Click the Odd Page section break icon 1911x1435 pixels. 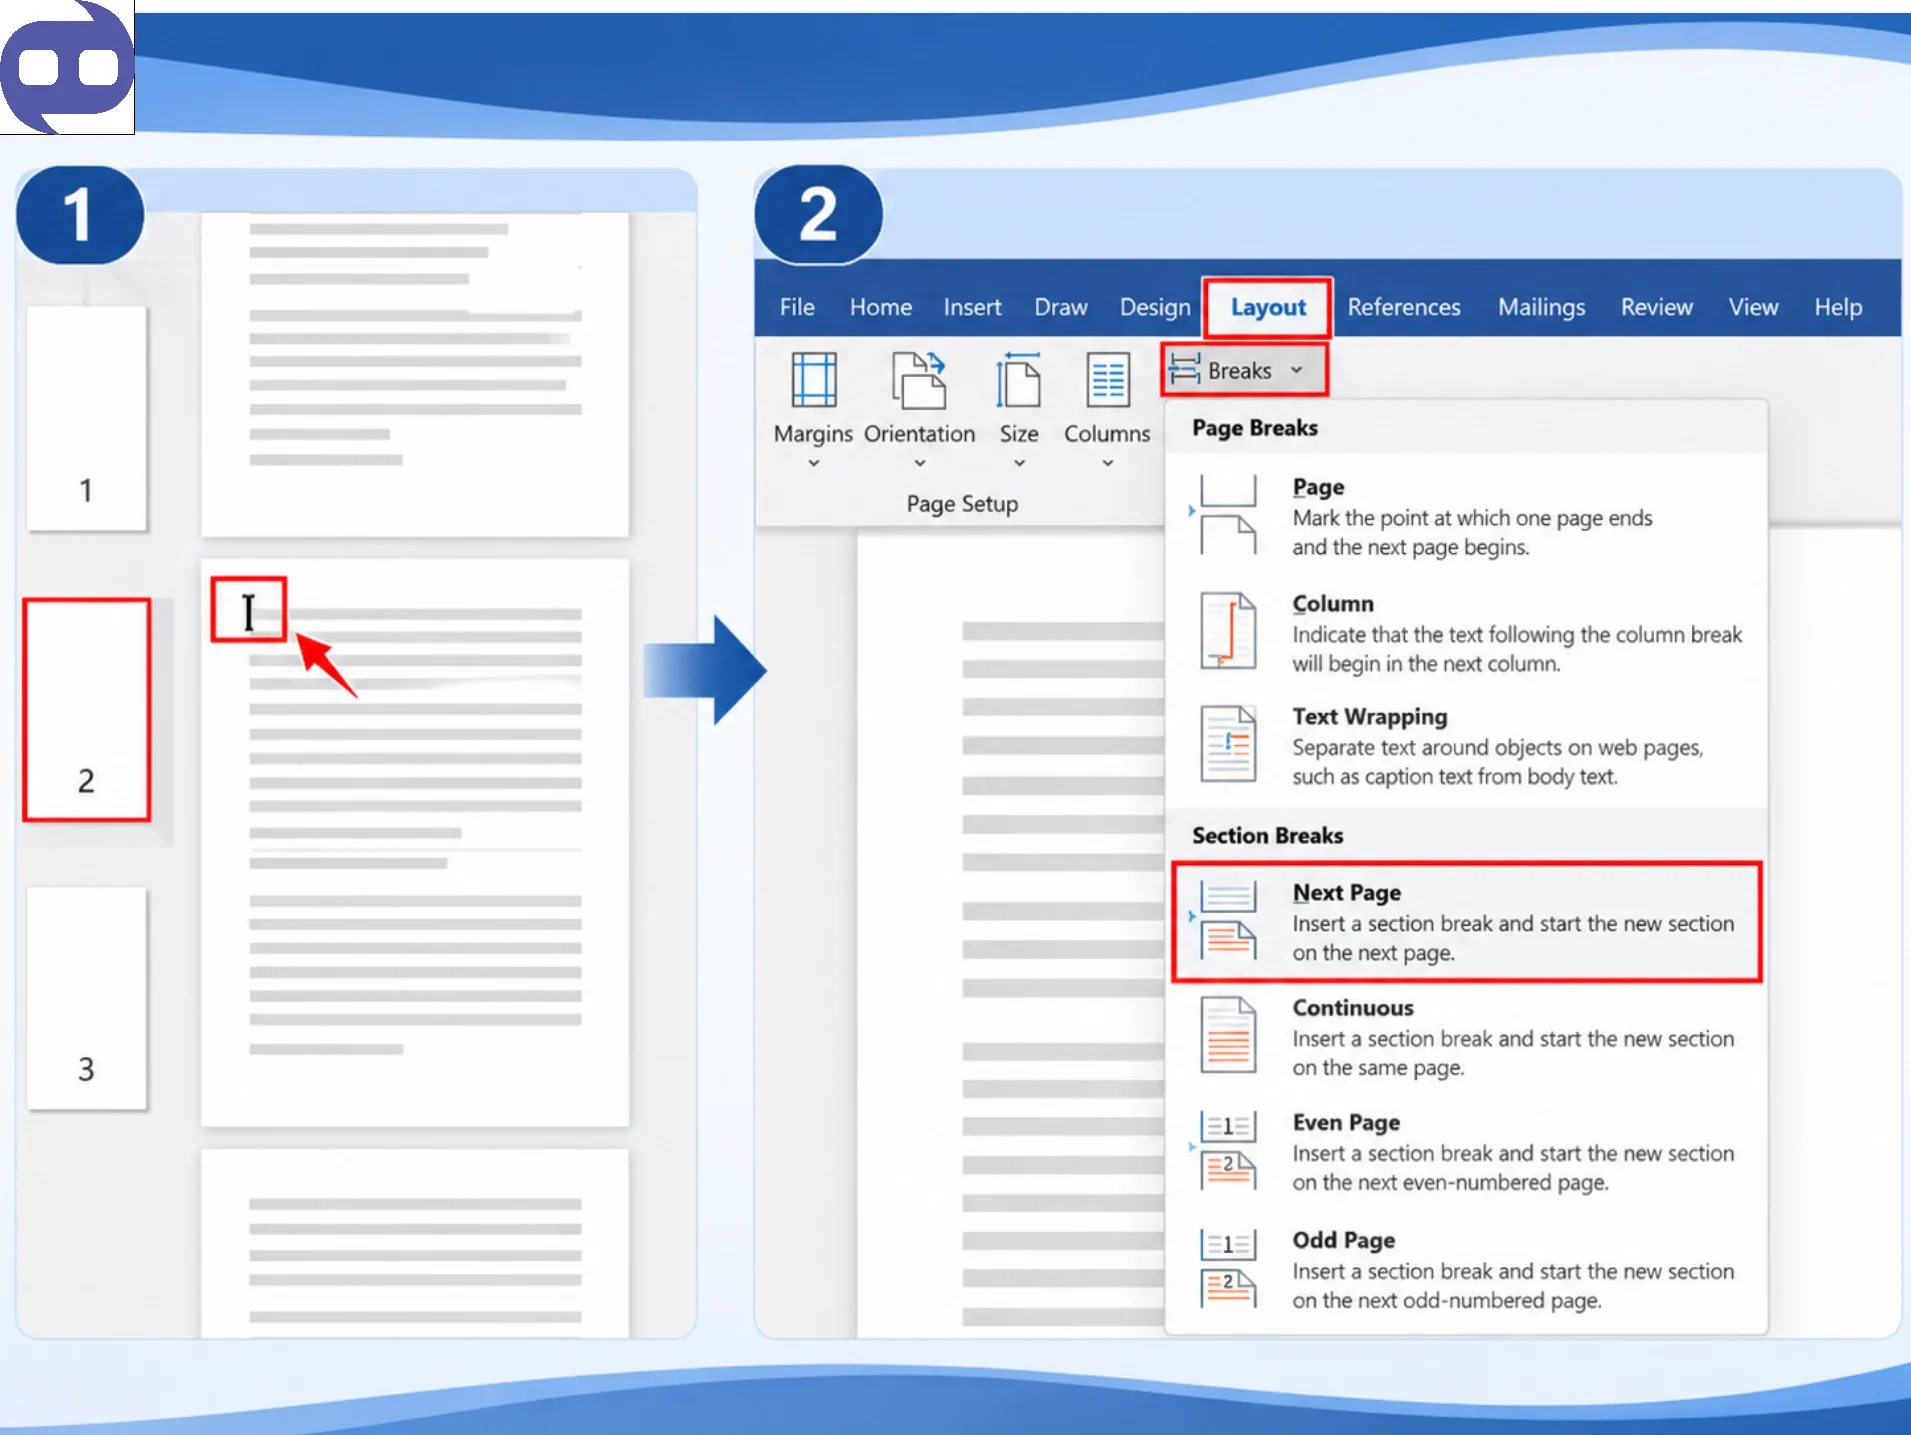pos(1228,1268)
